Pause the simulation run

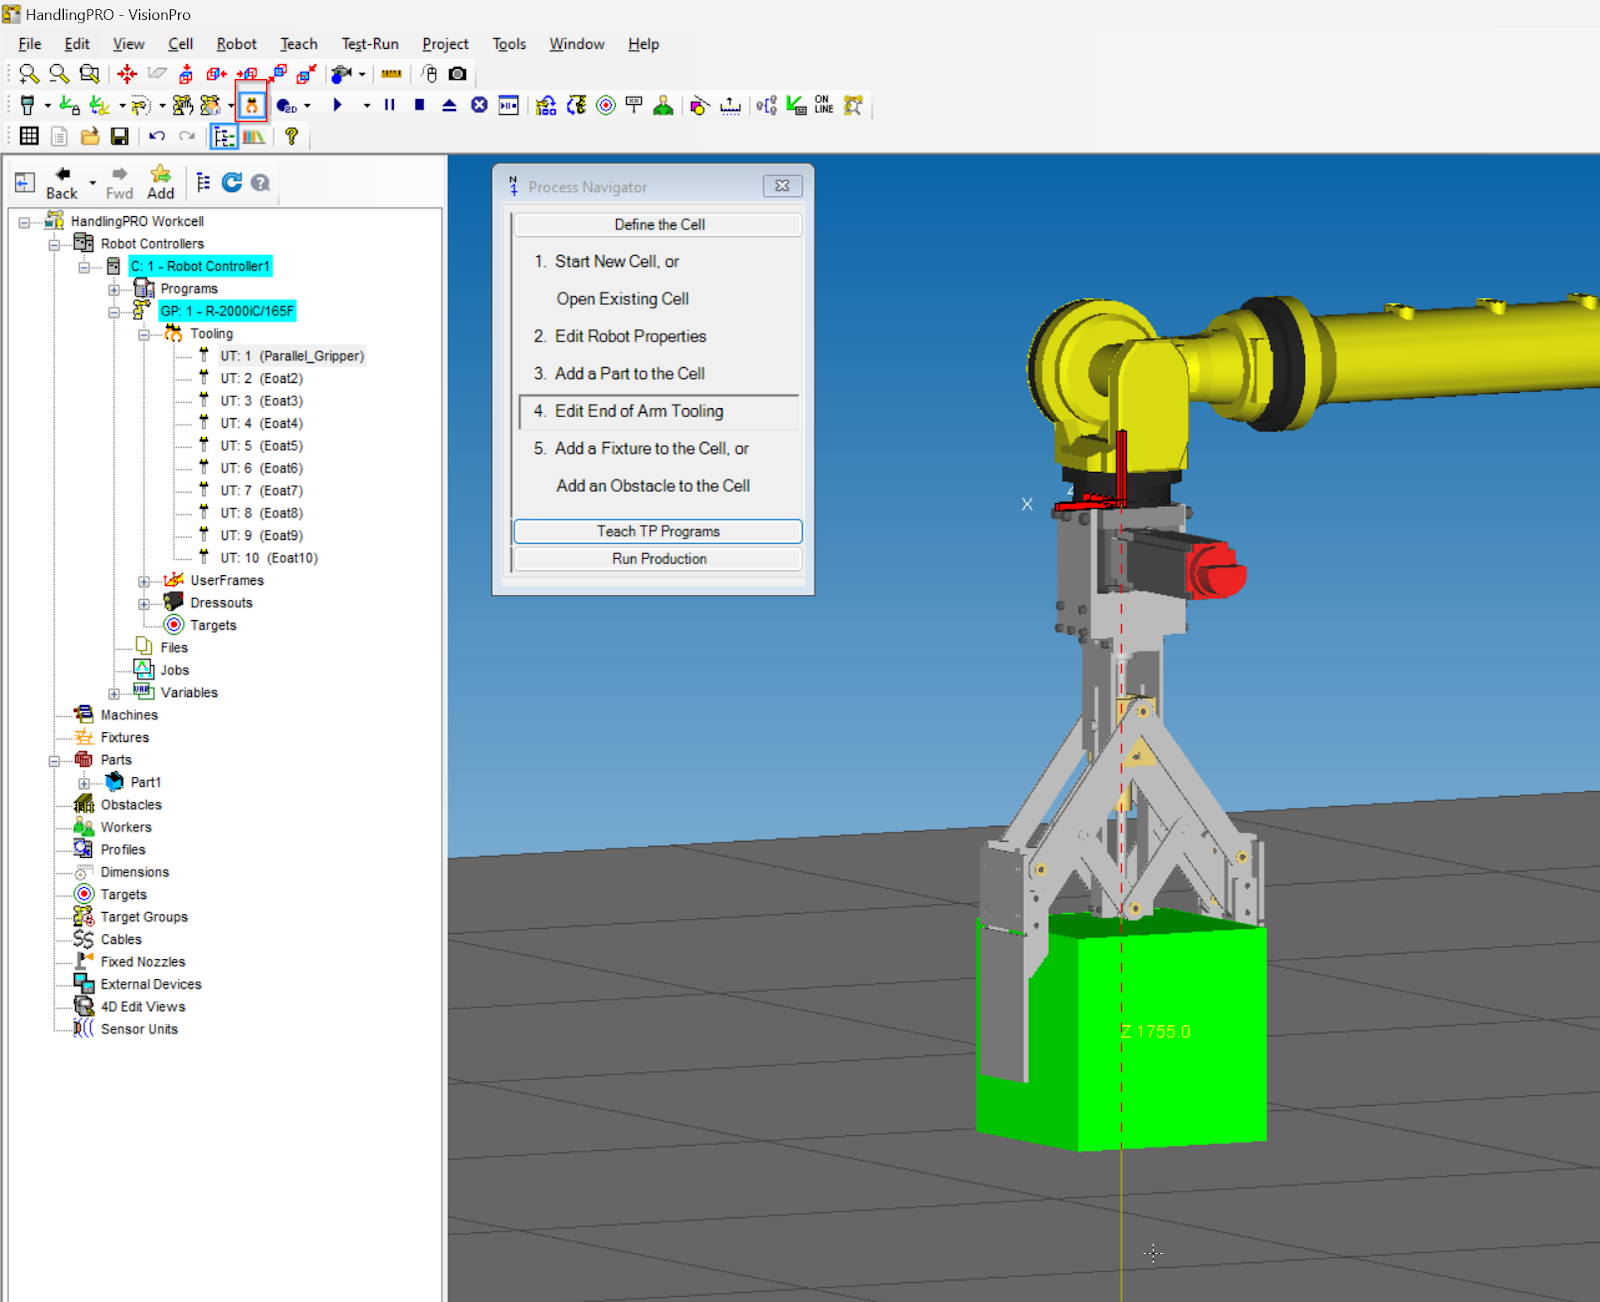[x=390, y=105]
